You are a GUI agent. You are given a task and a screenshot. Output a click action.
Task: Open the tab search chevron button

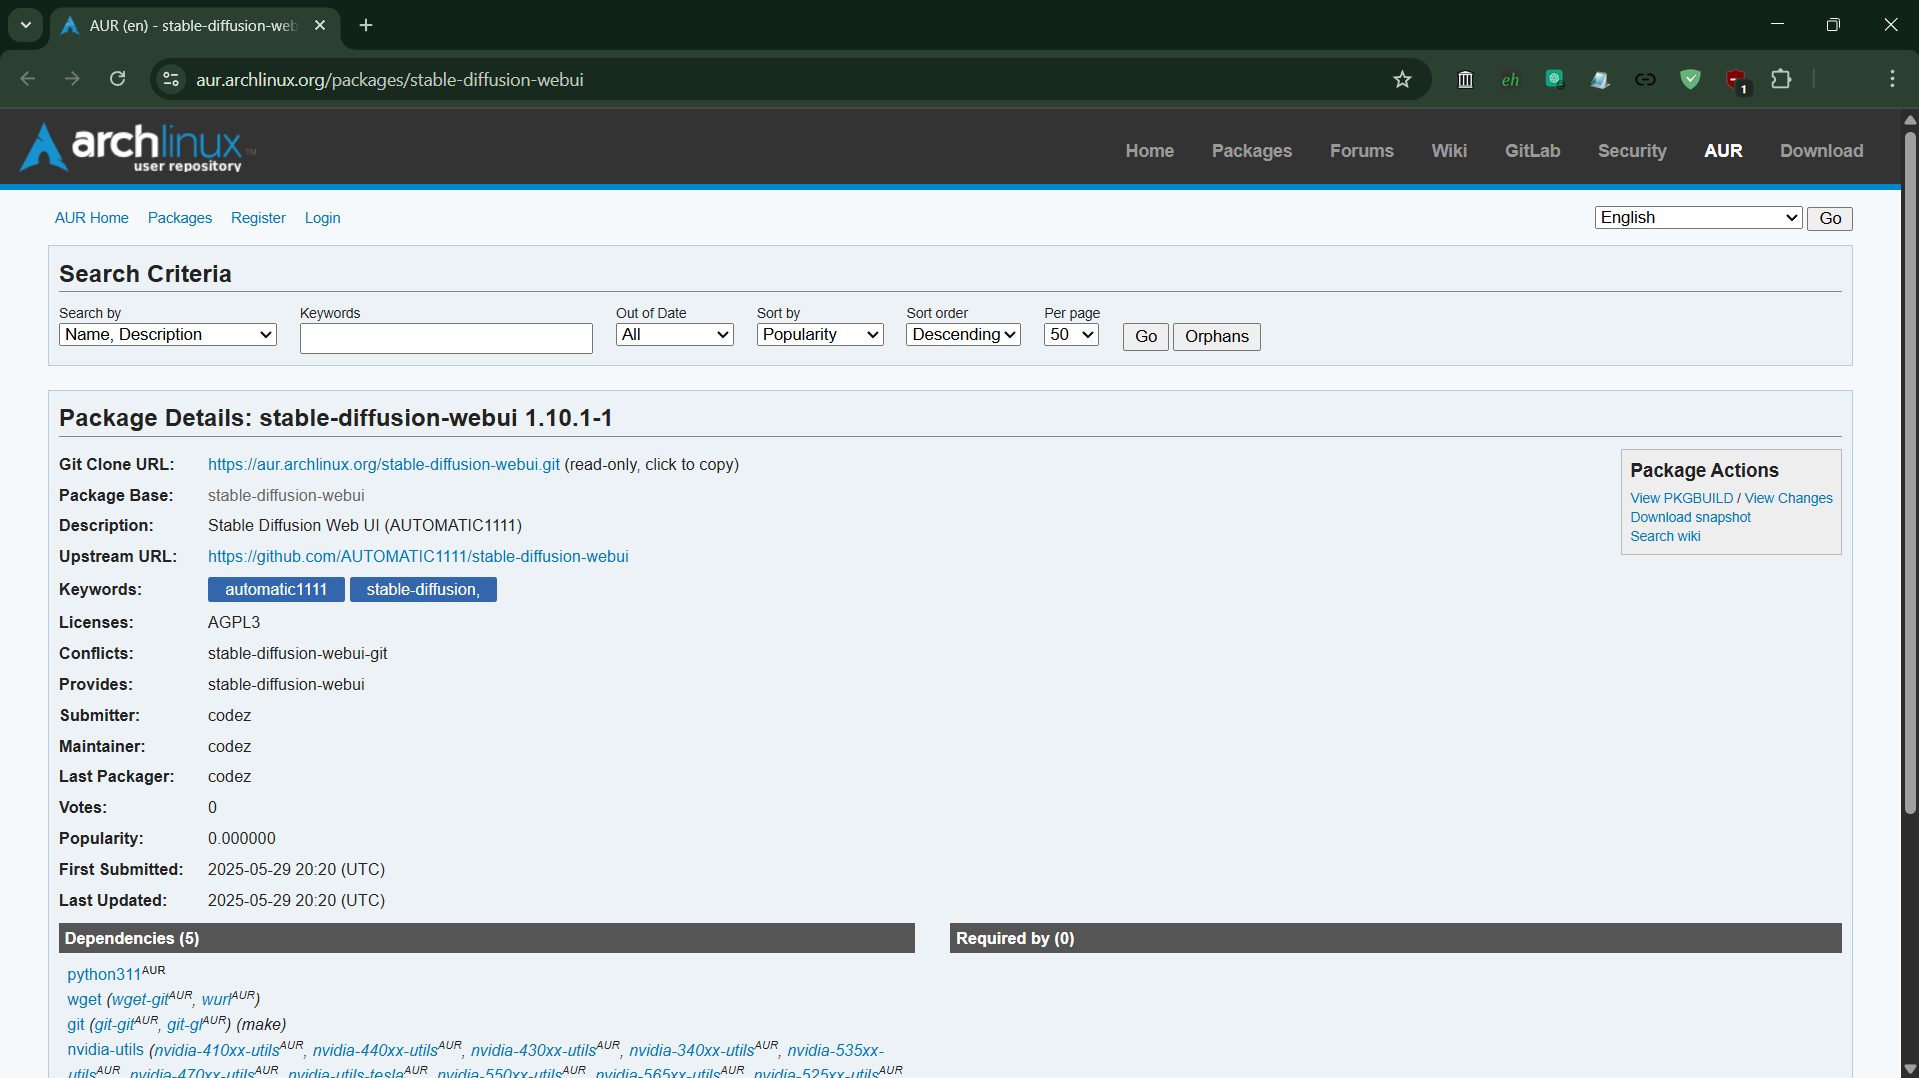[26, 25]
